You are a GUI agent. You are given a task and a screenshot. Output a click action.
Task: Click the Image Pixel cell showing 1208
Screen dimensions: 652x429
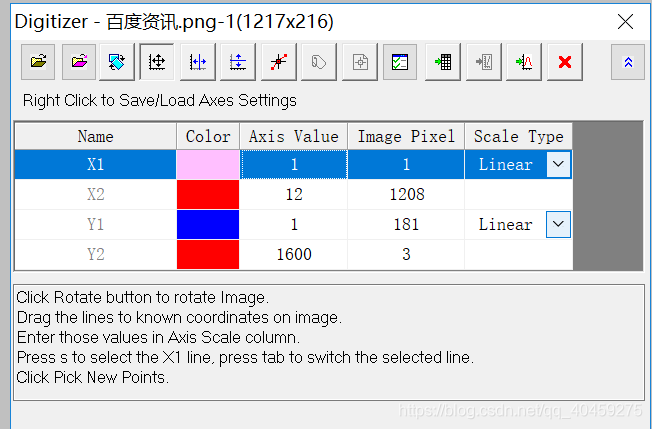click(406, 194)
